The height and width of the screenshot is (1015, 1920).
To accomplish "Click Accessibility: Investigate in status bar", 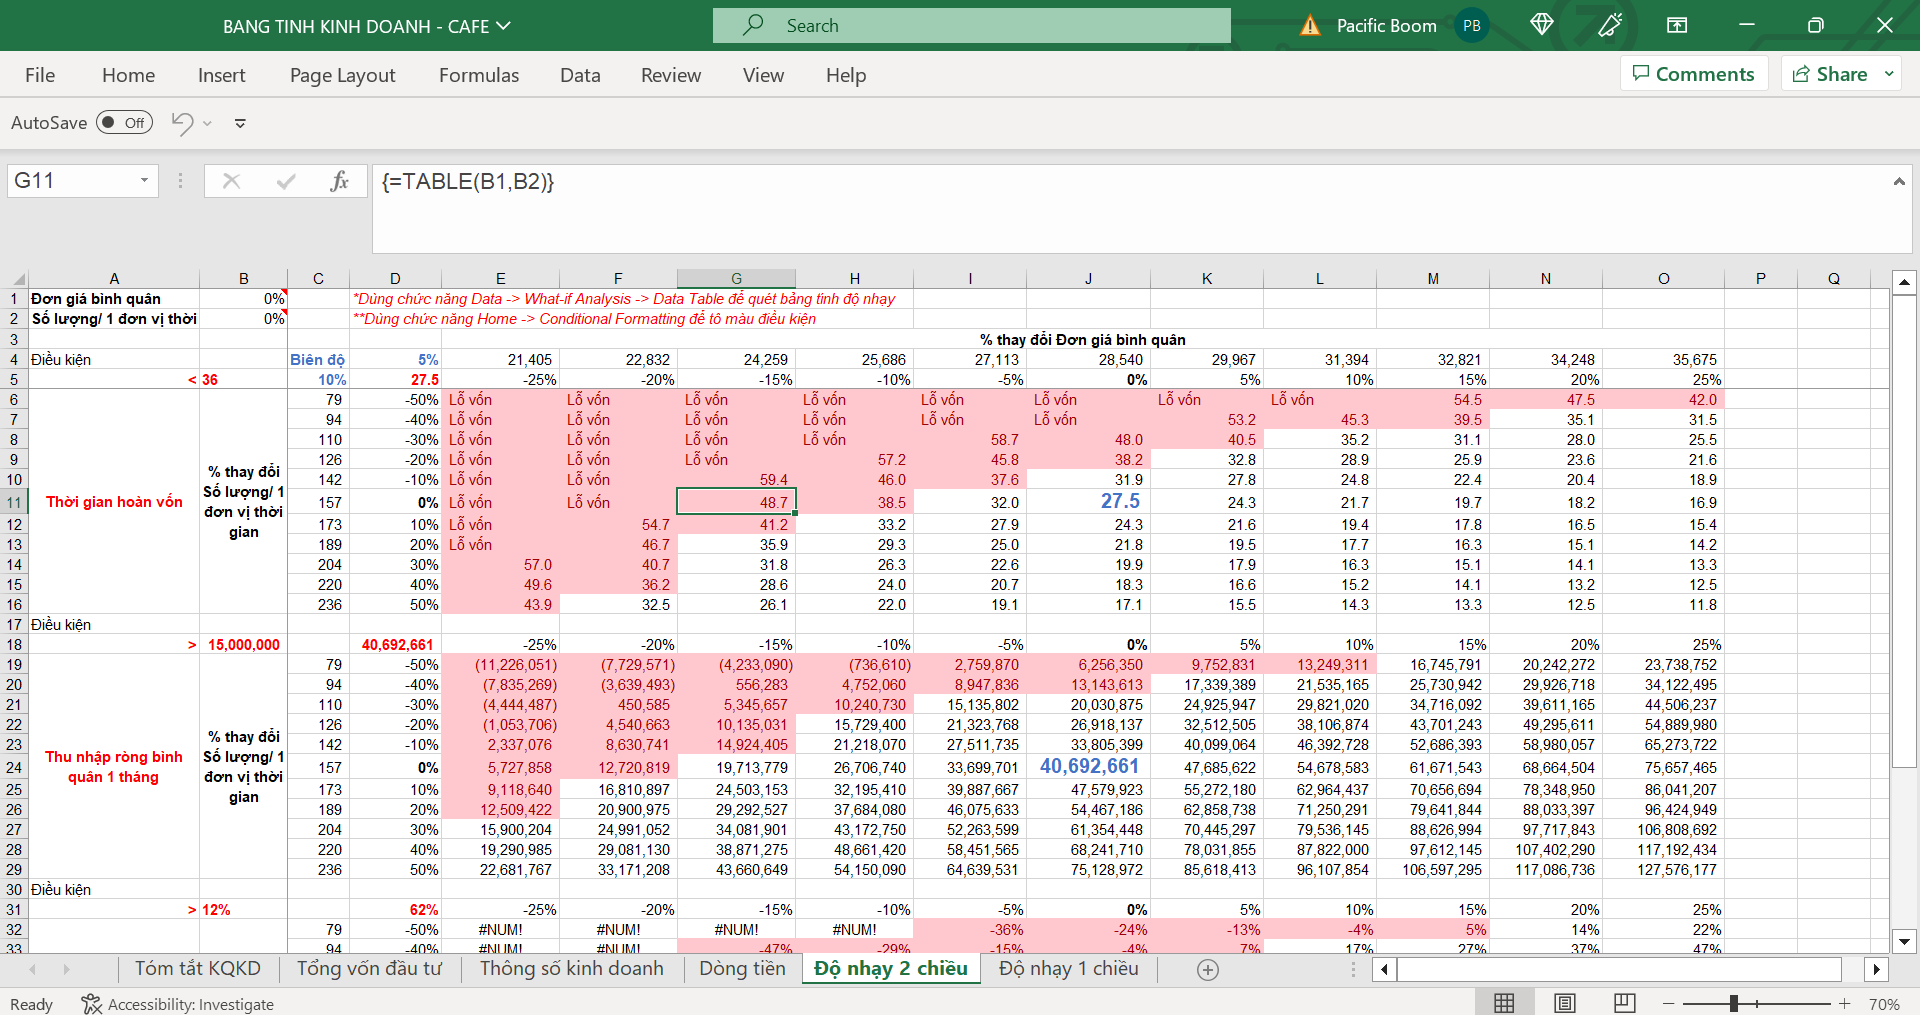I will tap(178, 1004).
